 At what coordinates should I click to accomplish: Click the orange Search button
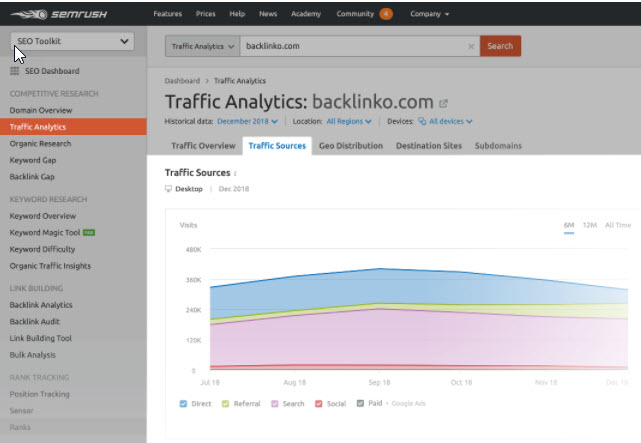[500, 46]
